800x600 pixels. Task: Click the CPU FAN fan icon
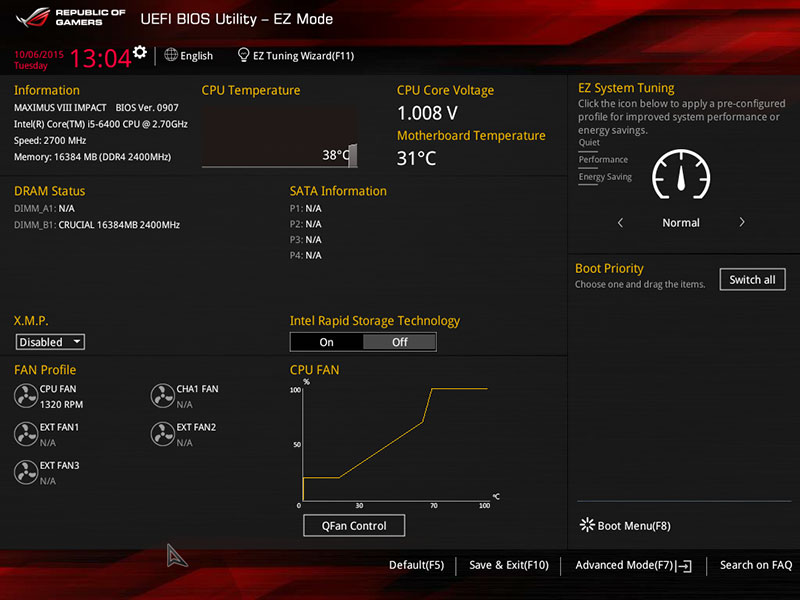26,396
